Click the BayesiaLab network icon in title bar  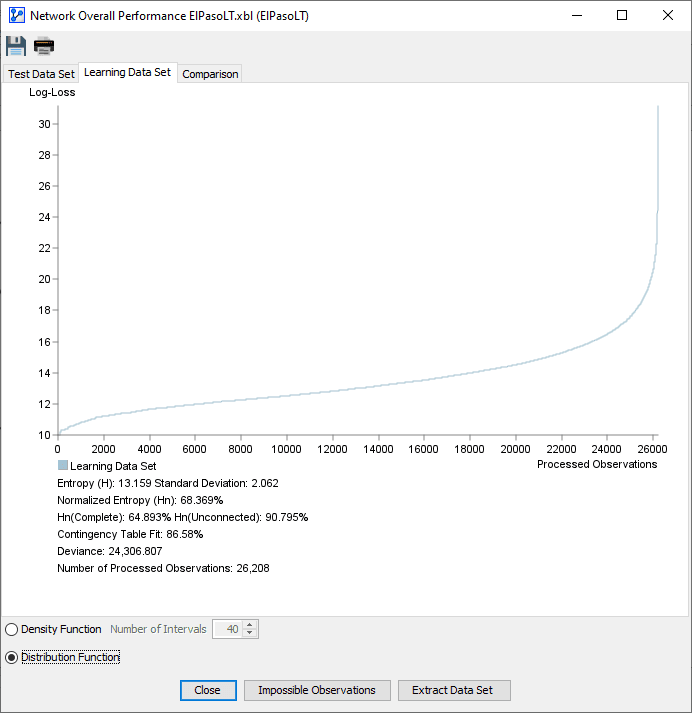coord(17,15)
